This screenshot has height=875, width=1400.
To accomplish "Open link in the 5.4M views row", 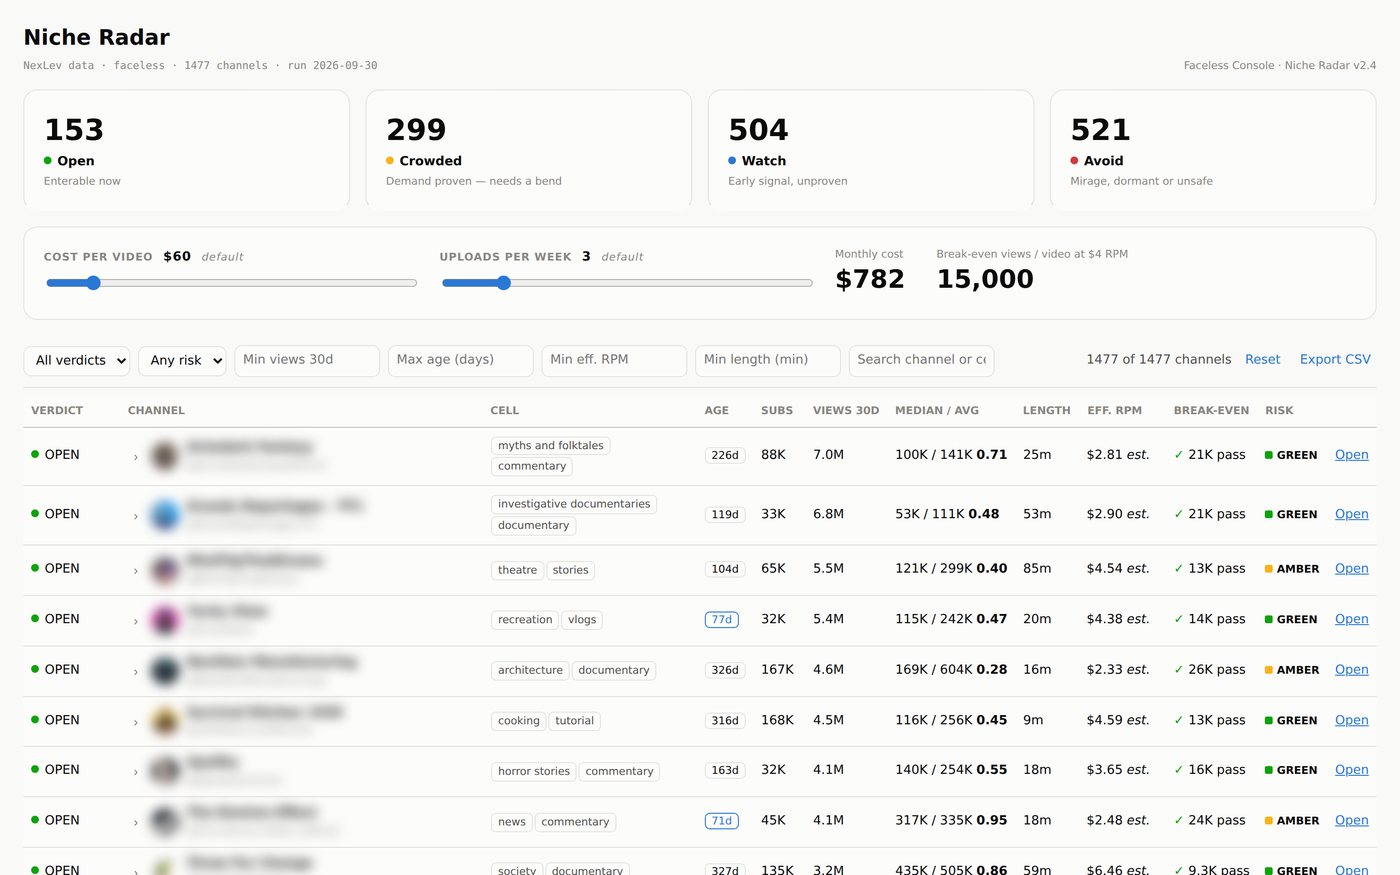I will tap(1351, 619).
